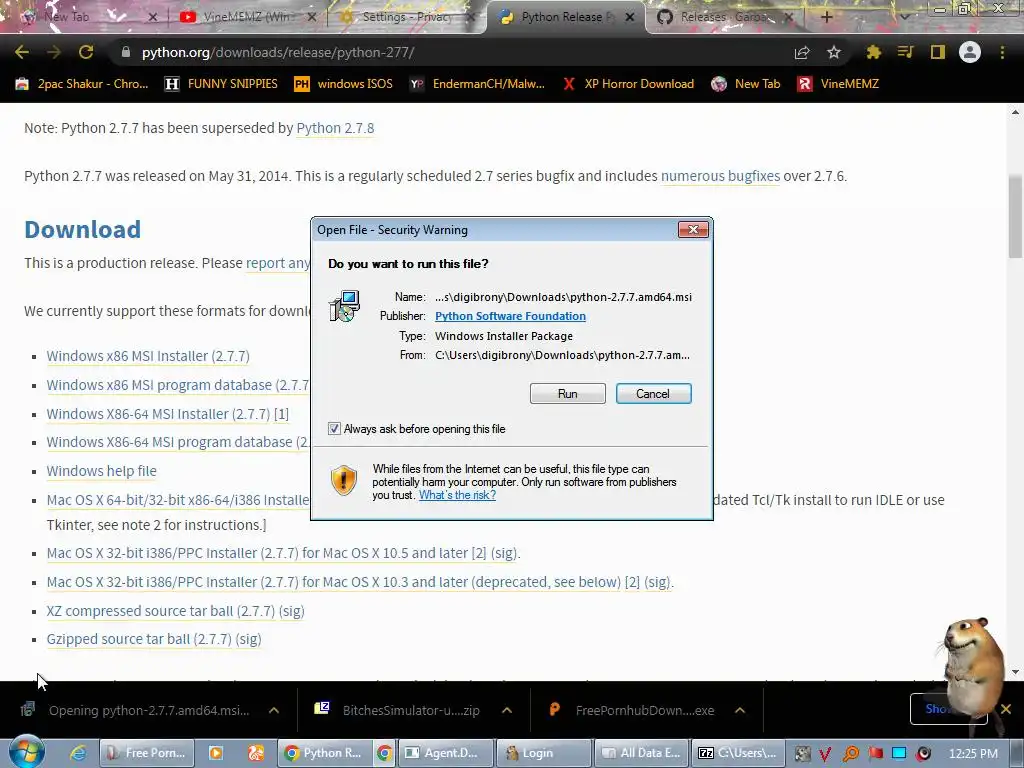Open the orange browser icon beside the media player
1024x768 pixels.
[x=255, y=753]
